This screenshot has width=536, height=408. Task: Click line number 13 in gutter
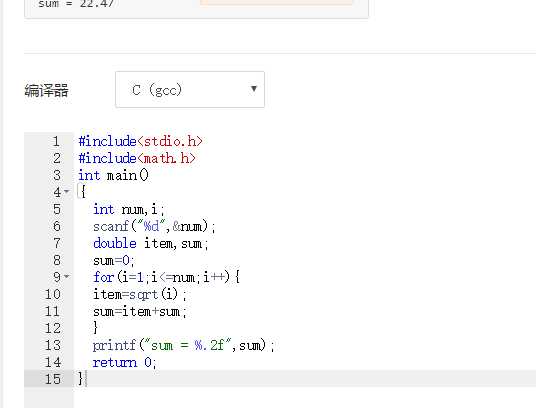tap(53, 345)
